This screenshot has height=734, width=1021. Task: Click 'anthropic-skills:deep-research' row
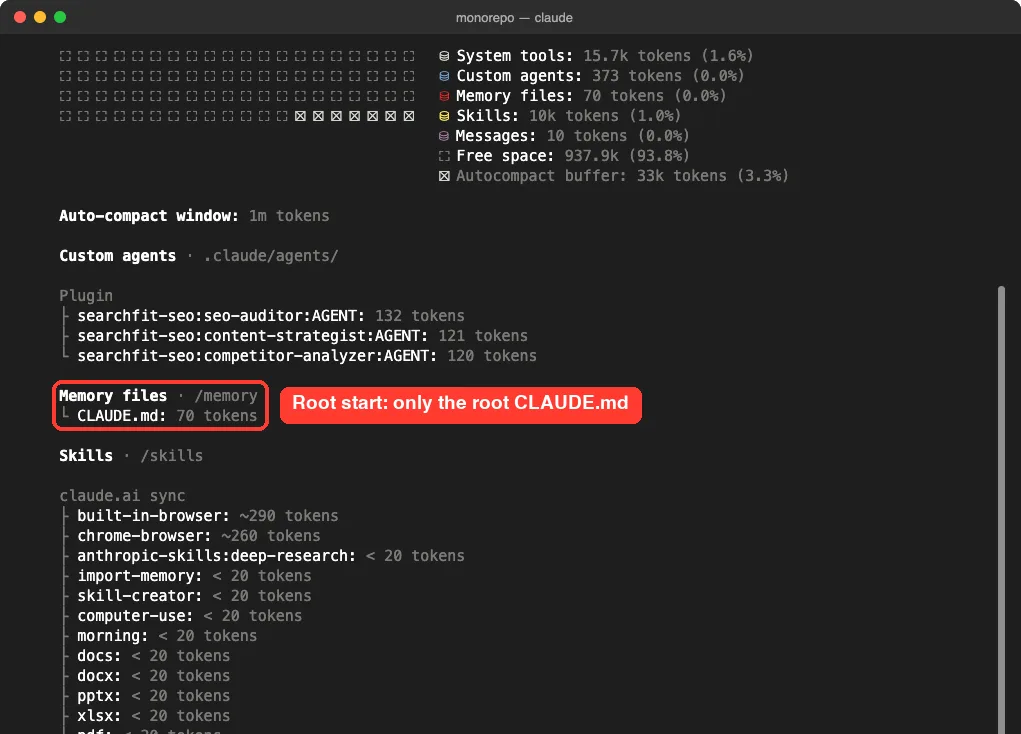pyautogui.click(x=271, y=556)
